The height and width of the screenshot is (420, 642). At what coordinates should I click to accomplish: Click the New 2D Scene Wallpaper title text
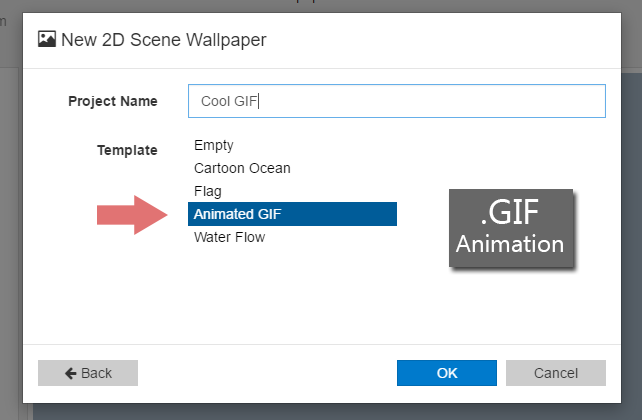coord(164,40)
